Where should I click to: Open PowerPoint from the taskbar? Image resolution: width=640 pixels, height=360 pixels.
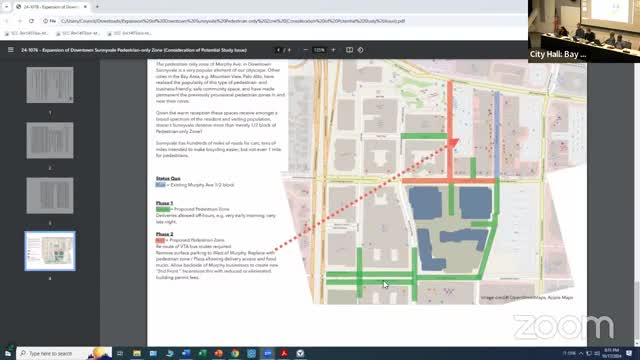(x=218, y=353)
